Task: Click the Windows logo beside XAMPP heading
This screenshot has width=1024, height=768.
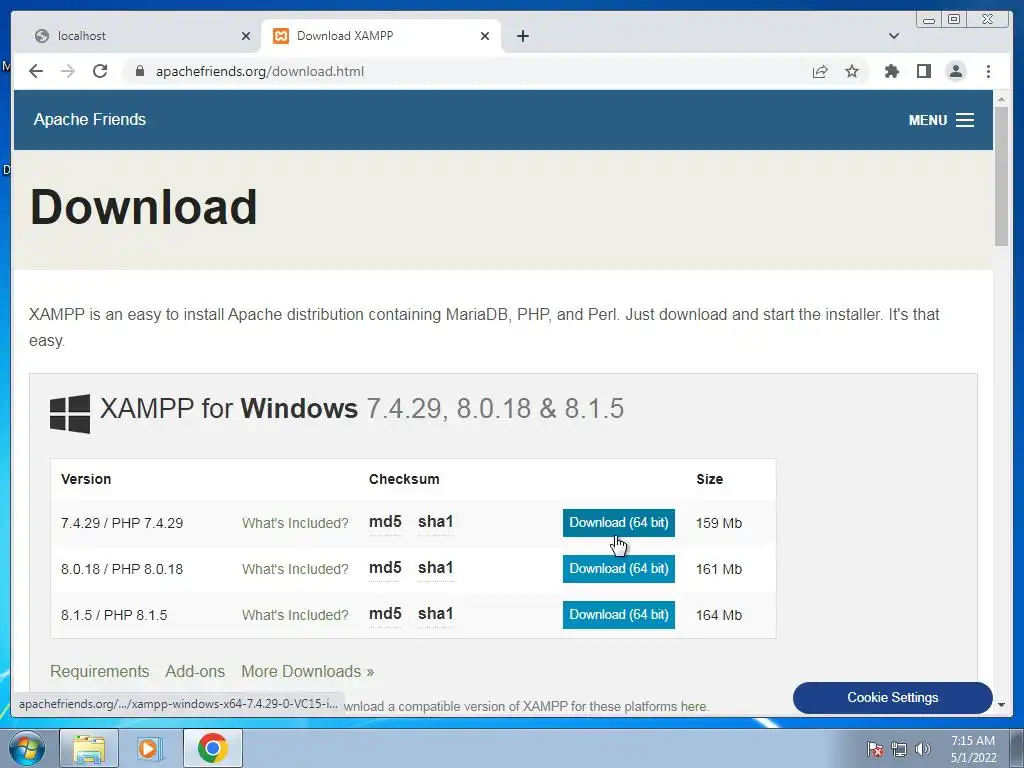Action: click(70, 413)
